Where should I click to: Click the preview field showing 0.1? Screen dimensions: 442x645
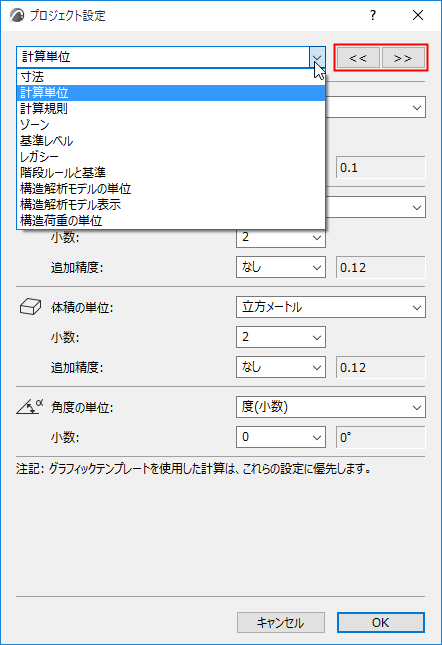(x=381, y=168)
